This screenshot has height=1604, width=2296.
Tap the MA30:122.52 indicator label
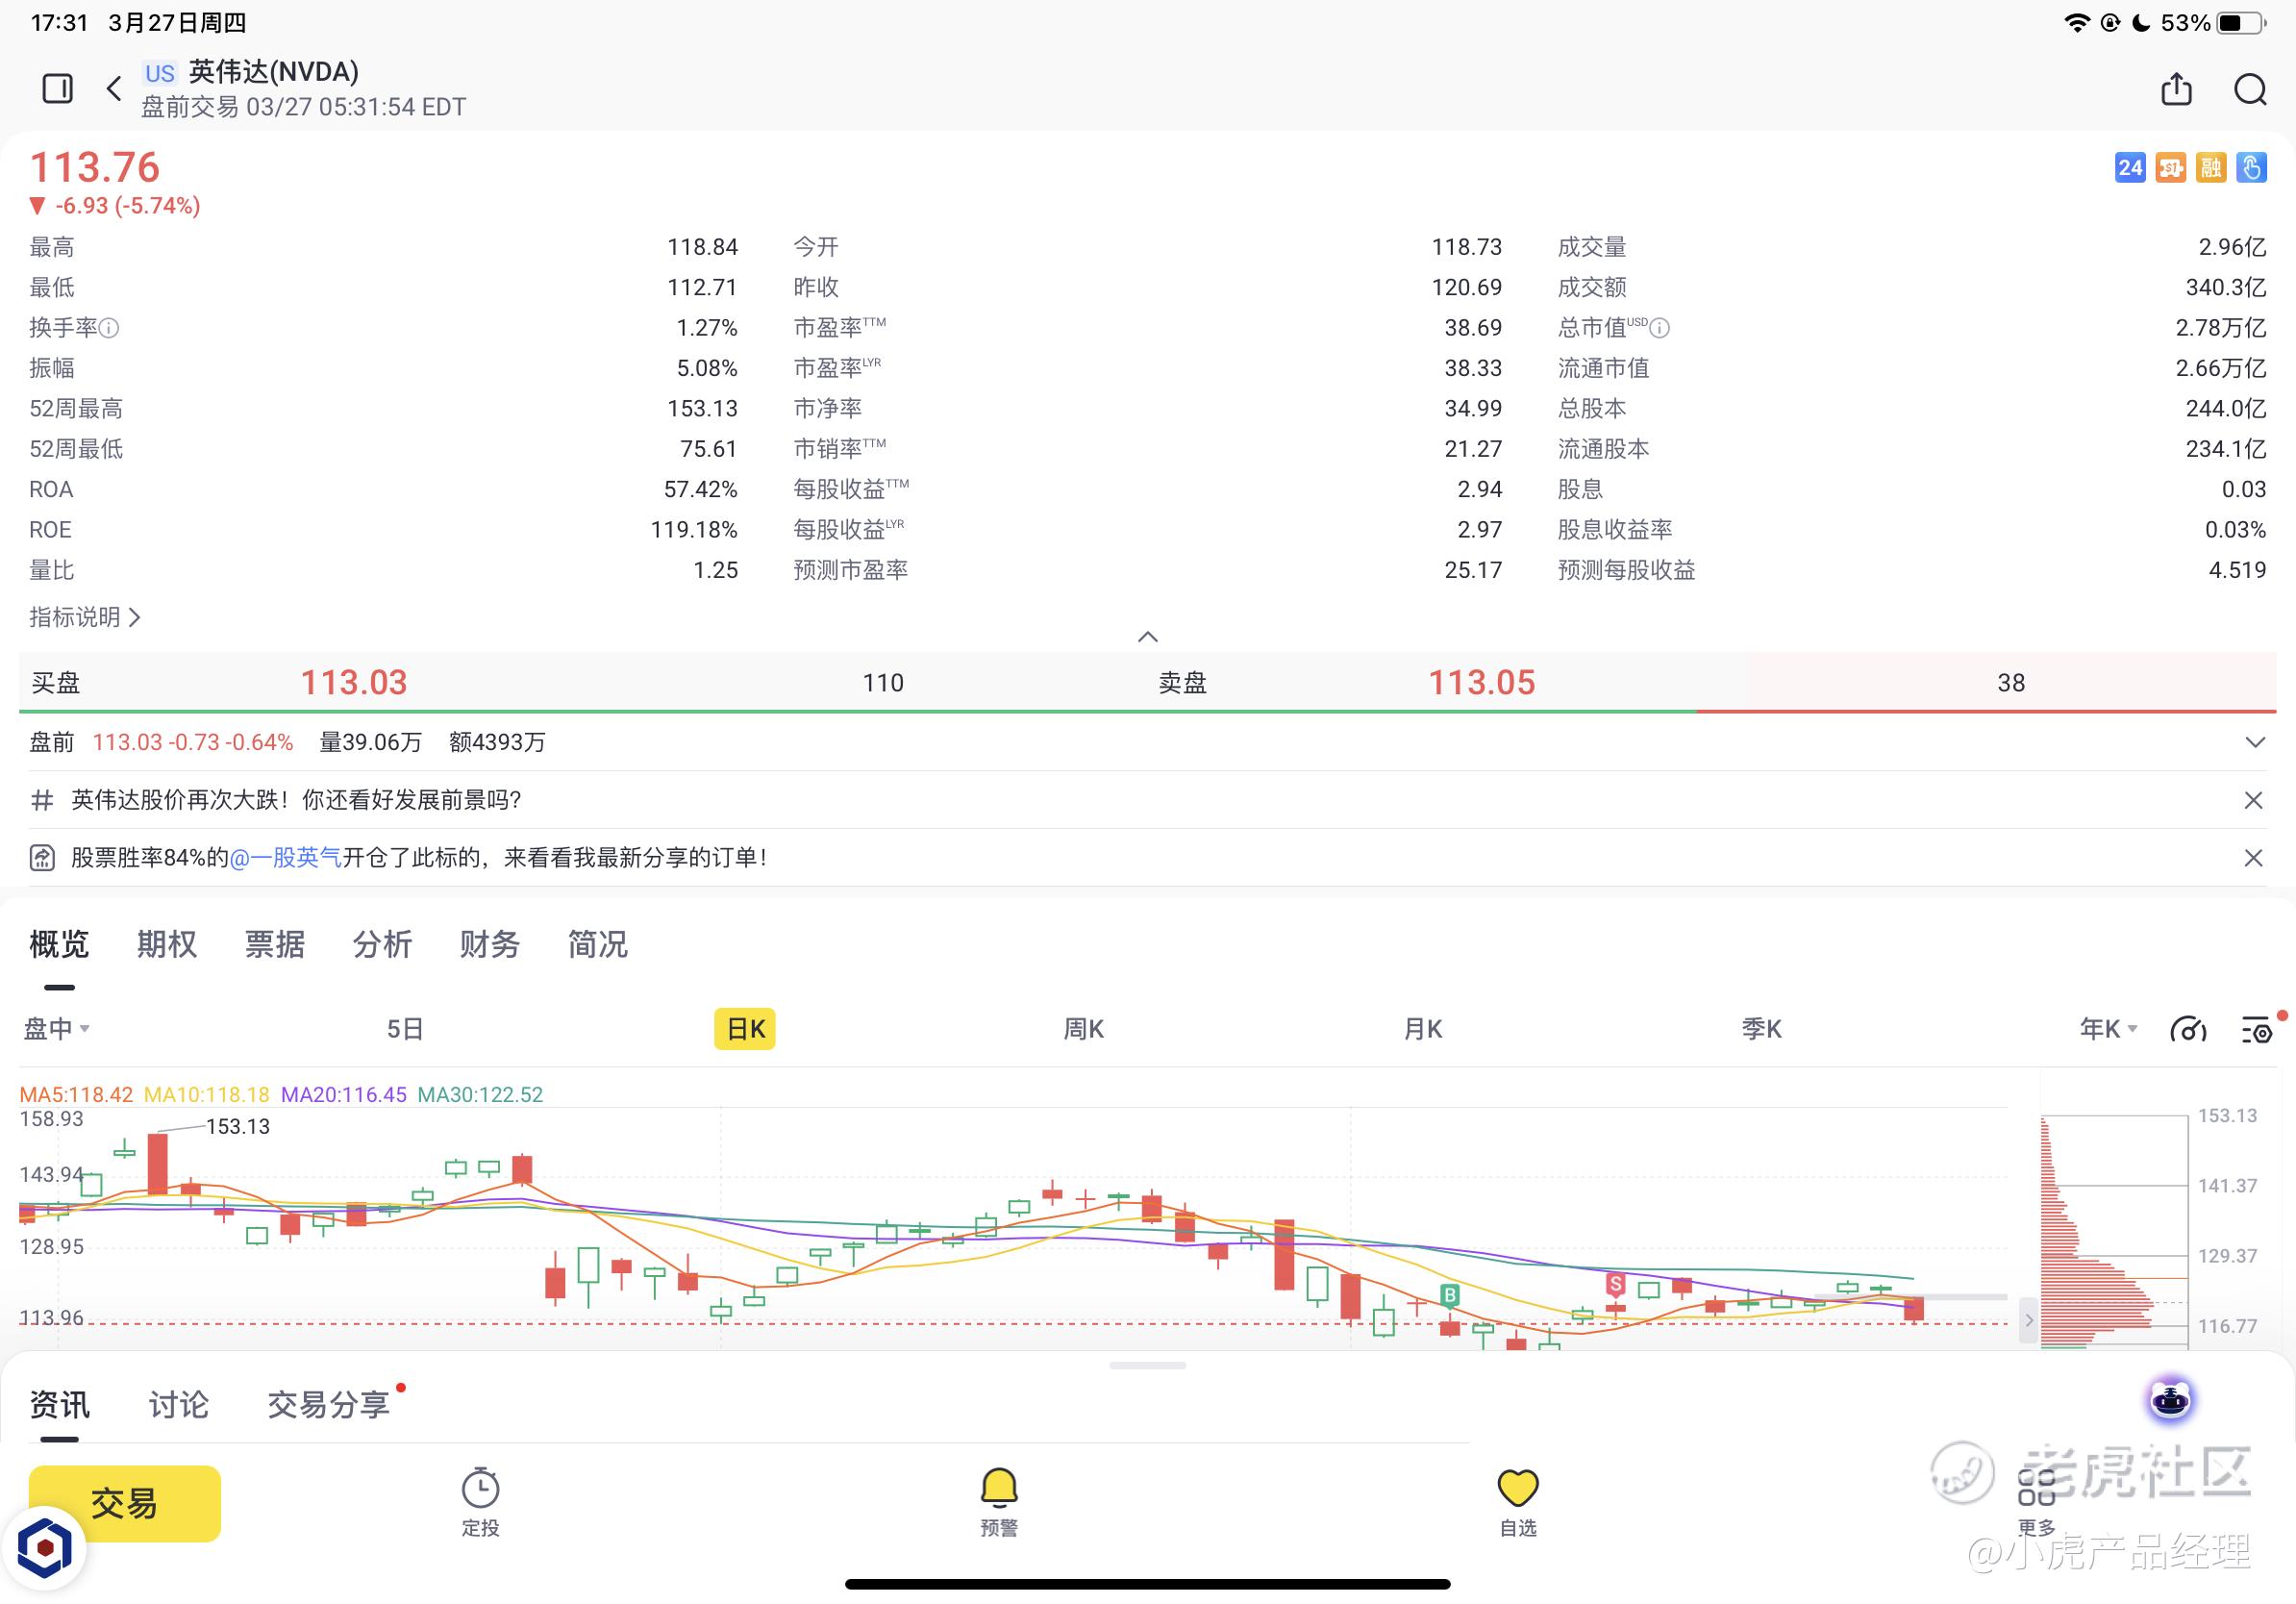pos(480,1095)
